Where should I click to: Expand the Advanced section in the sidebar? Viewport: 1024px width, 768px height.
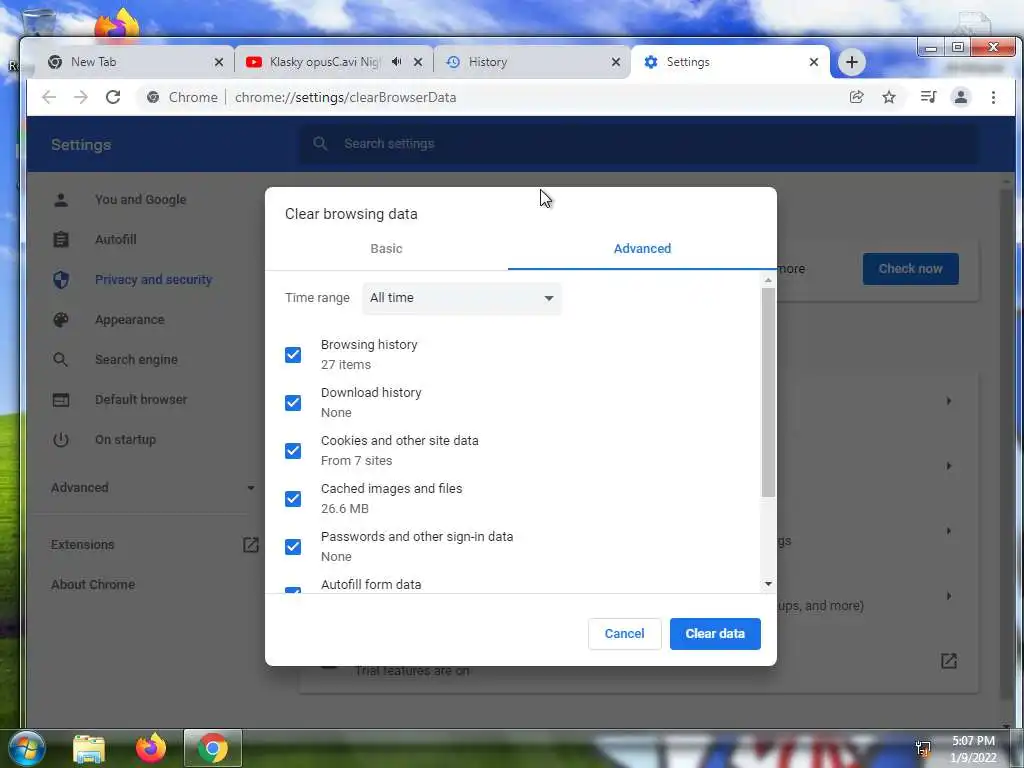[152, 487]
